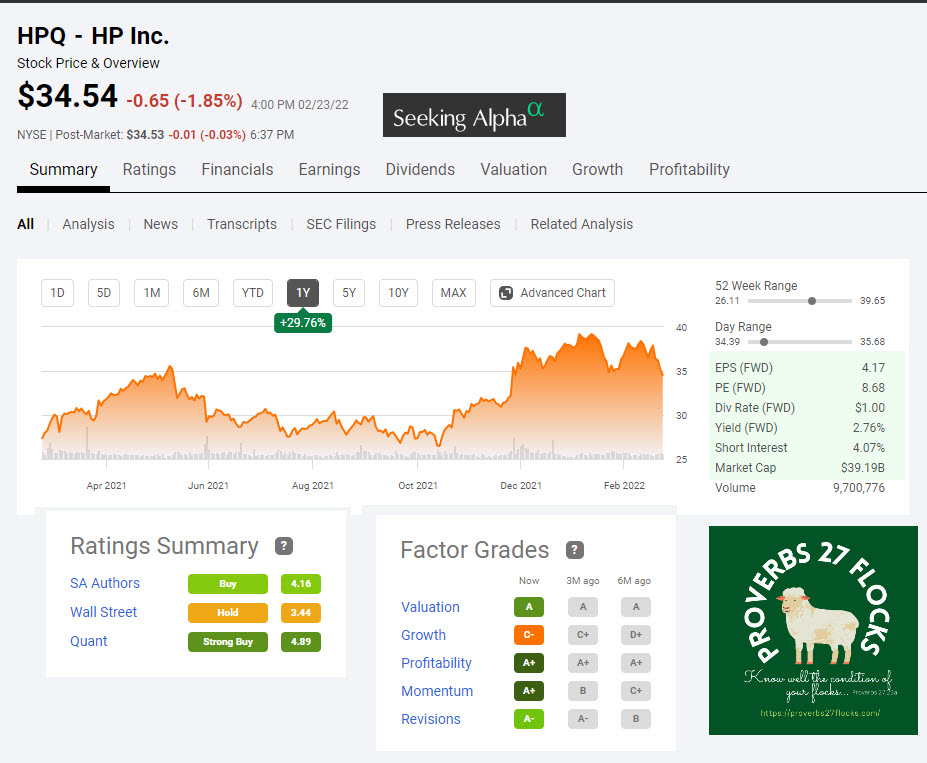
Task: Click the Seeking Alpha logo
Action: 474,115
